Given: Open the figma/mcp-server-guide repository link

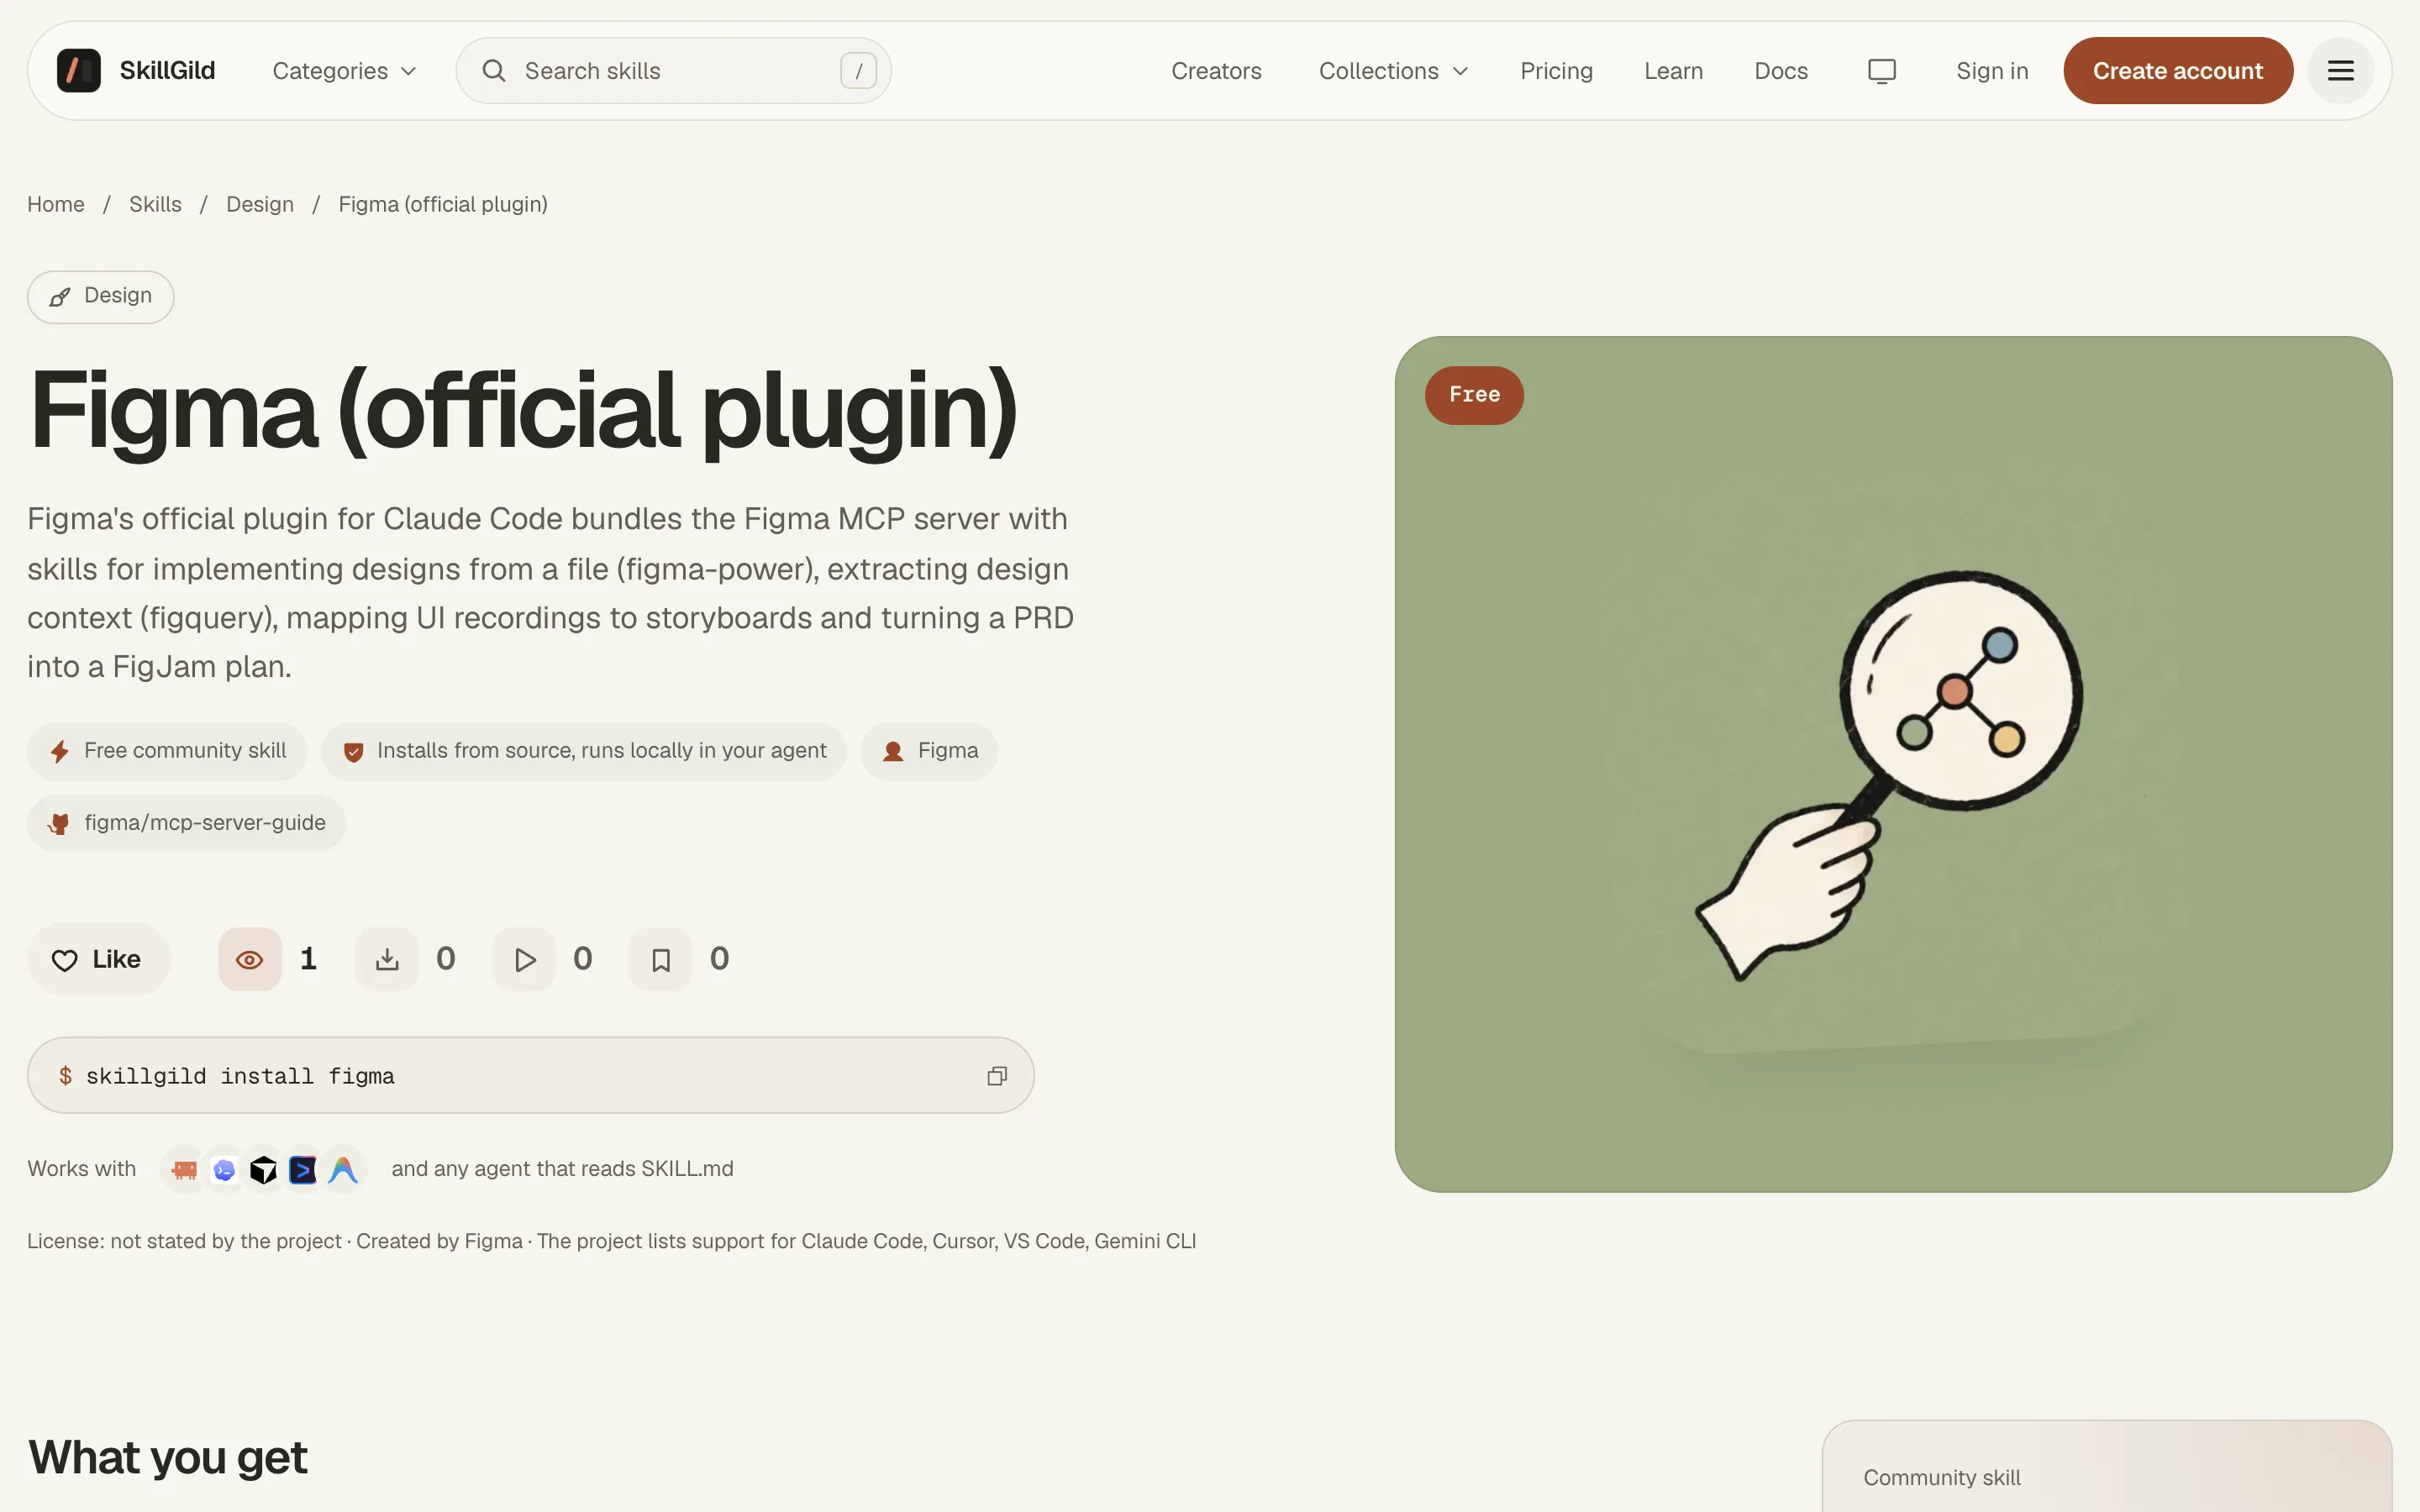Looking at the screenshot, I should [x=187, y=823].
